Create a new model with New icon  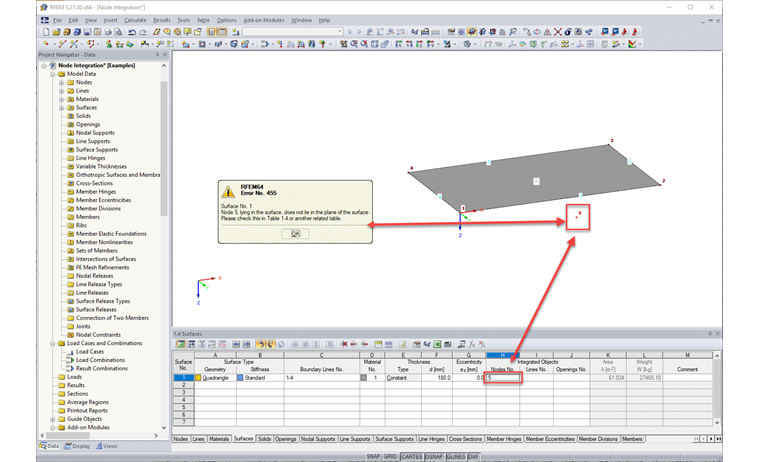46,32
